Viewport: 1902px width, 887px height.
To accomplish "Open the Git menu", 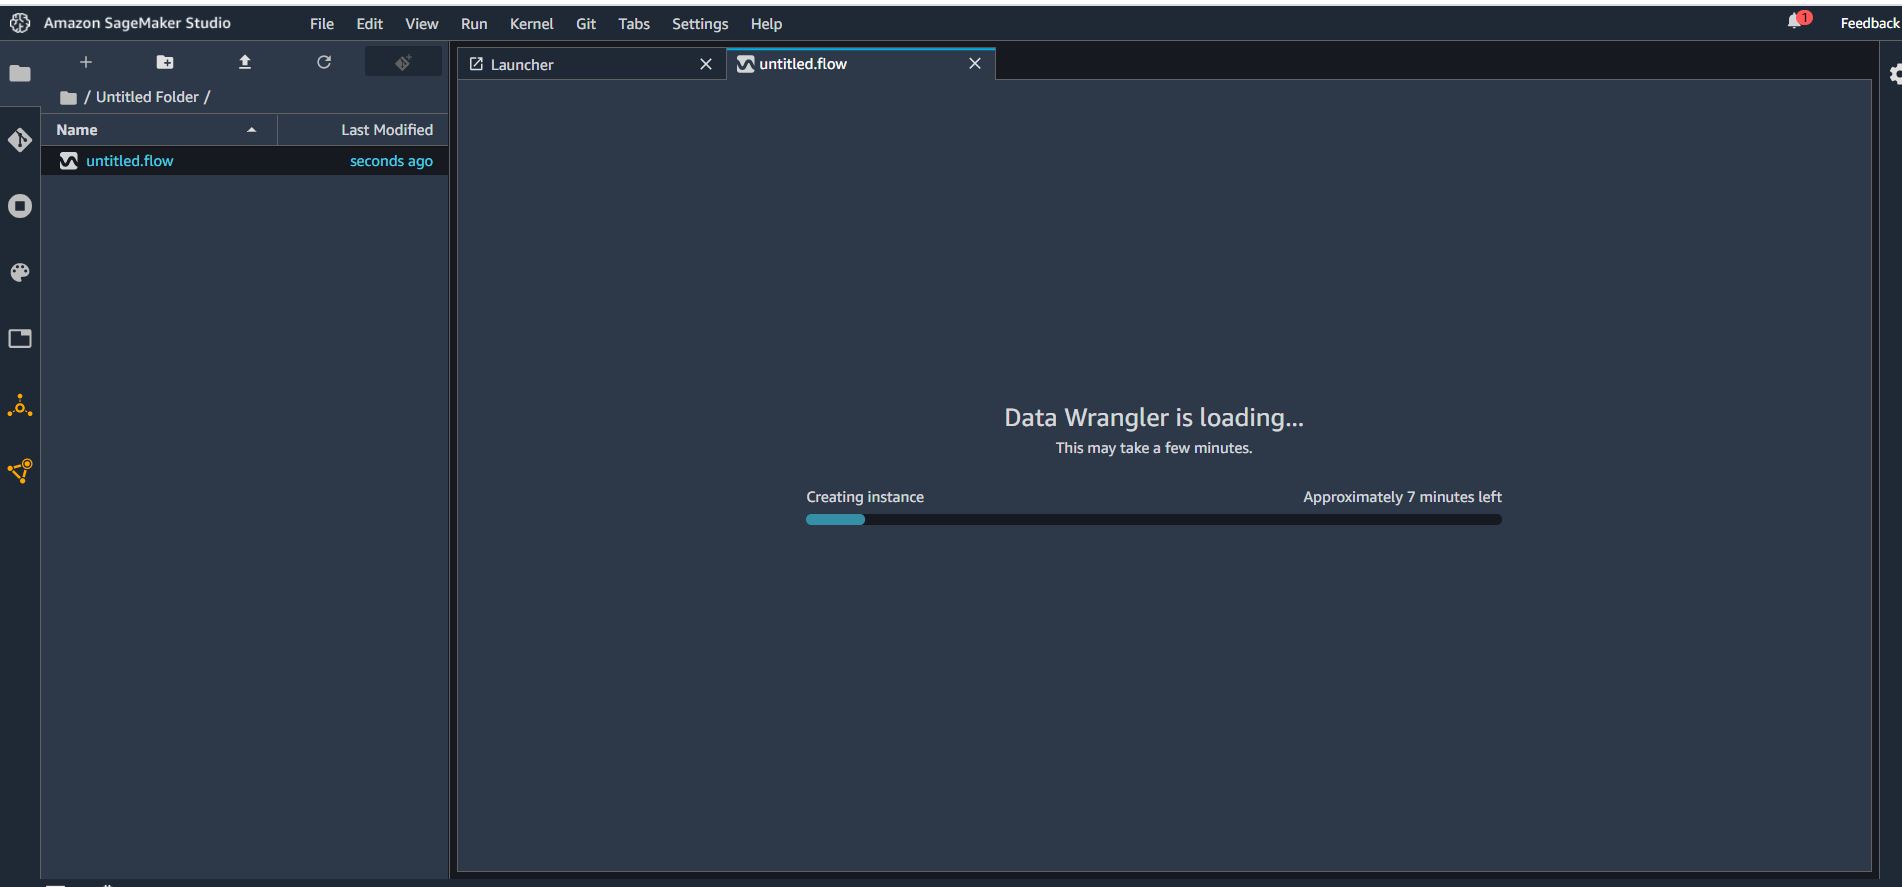I will tap(586, 23).
